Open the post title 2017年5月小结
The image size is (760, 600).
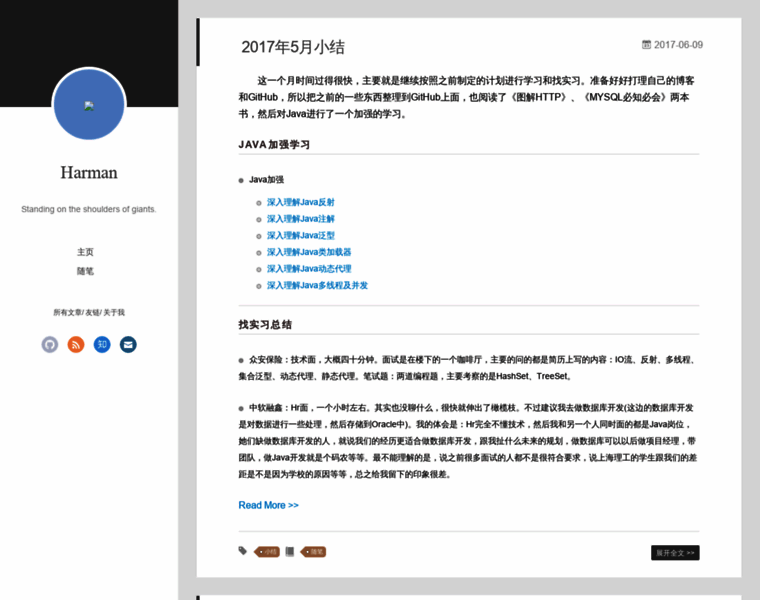[293, 47]
